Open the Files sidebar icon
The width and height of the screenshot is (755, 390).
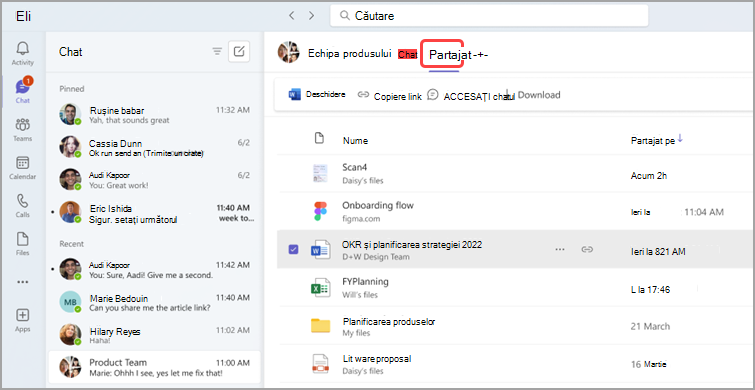(x=23, y=239)
